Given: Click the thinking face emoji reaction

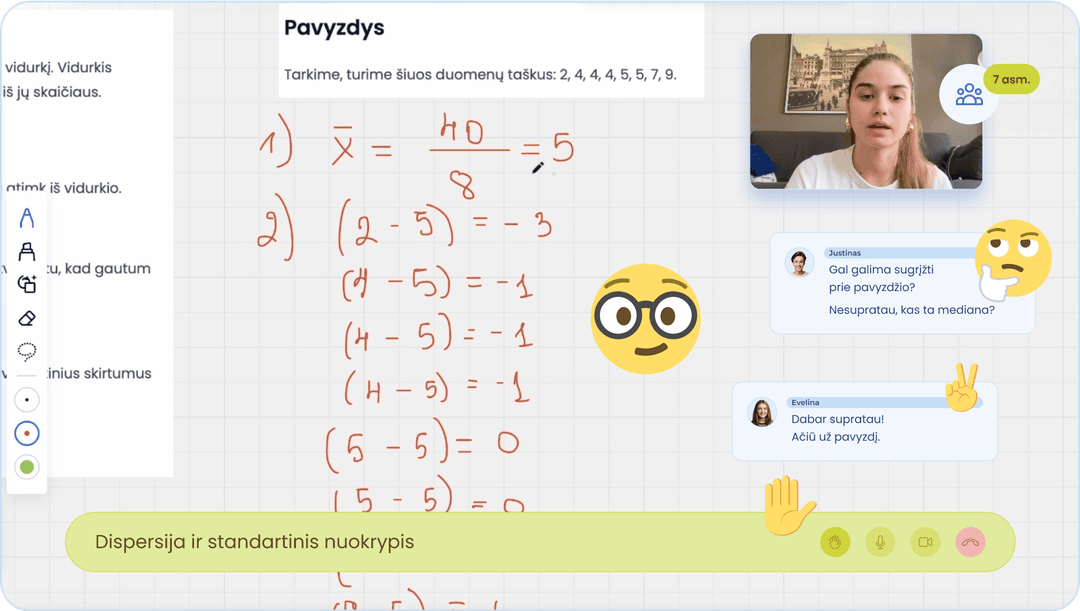Looking at the screenshot, I should pos(1012,260).
